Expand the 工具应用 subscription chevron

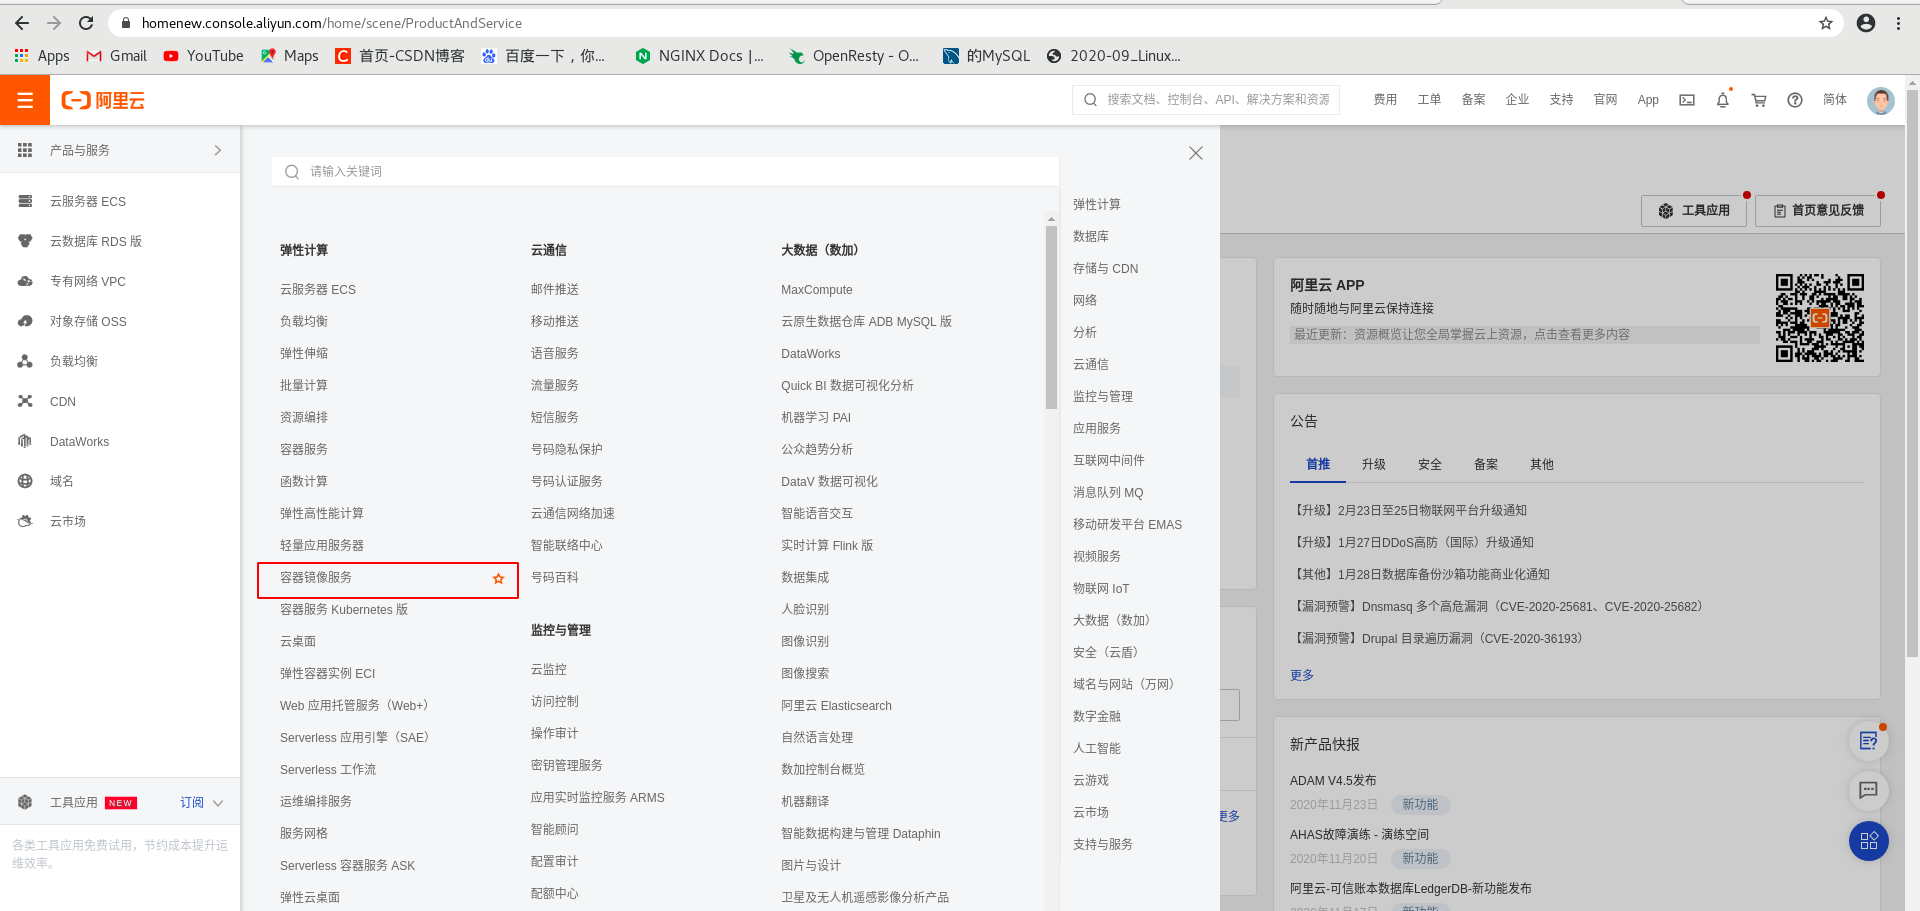[218, 803]
